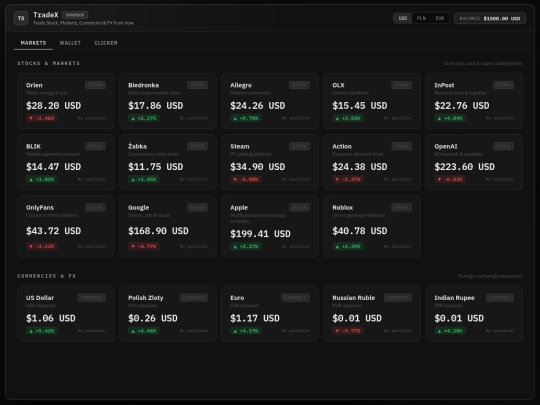The image size is (540, 405).
Task: Click OLX's green percent change badge
Action: (348, 118)
